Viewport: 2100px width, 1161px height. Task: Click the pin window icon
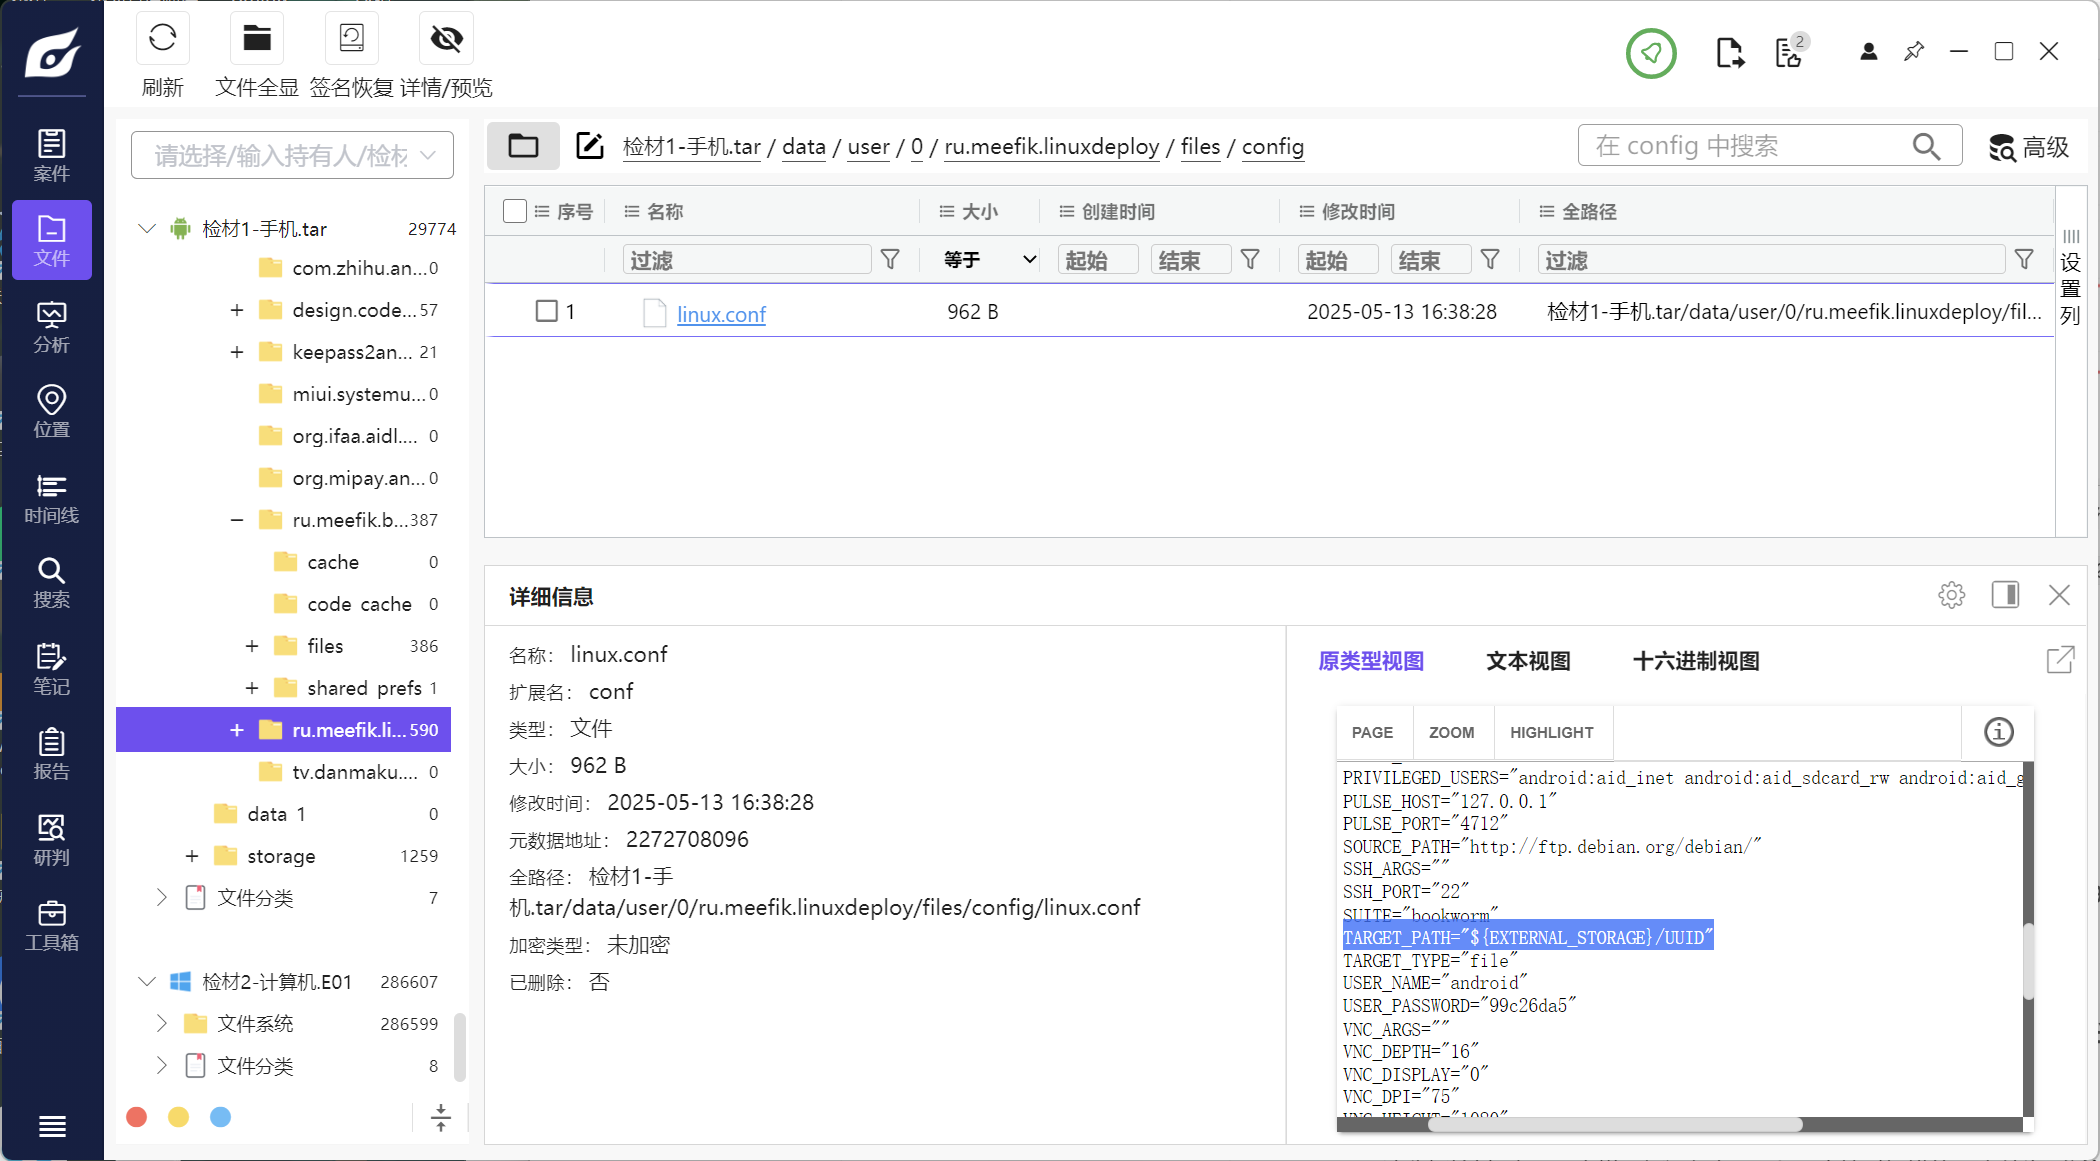coord(1914,51)
